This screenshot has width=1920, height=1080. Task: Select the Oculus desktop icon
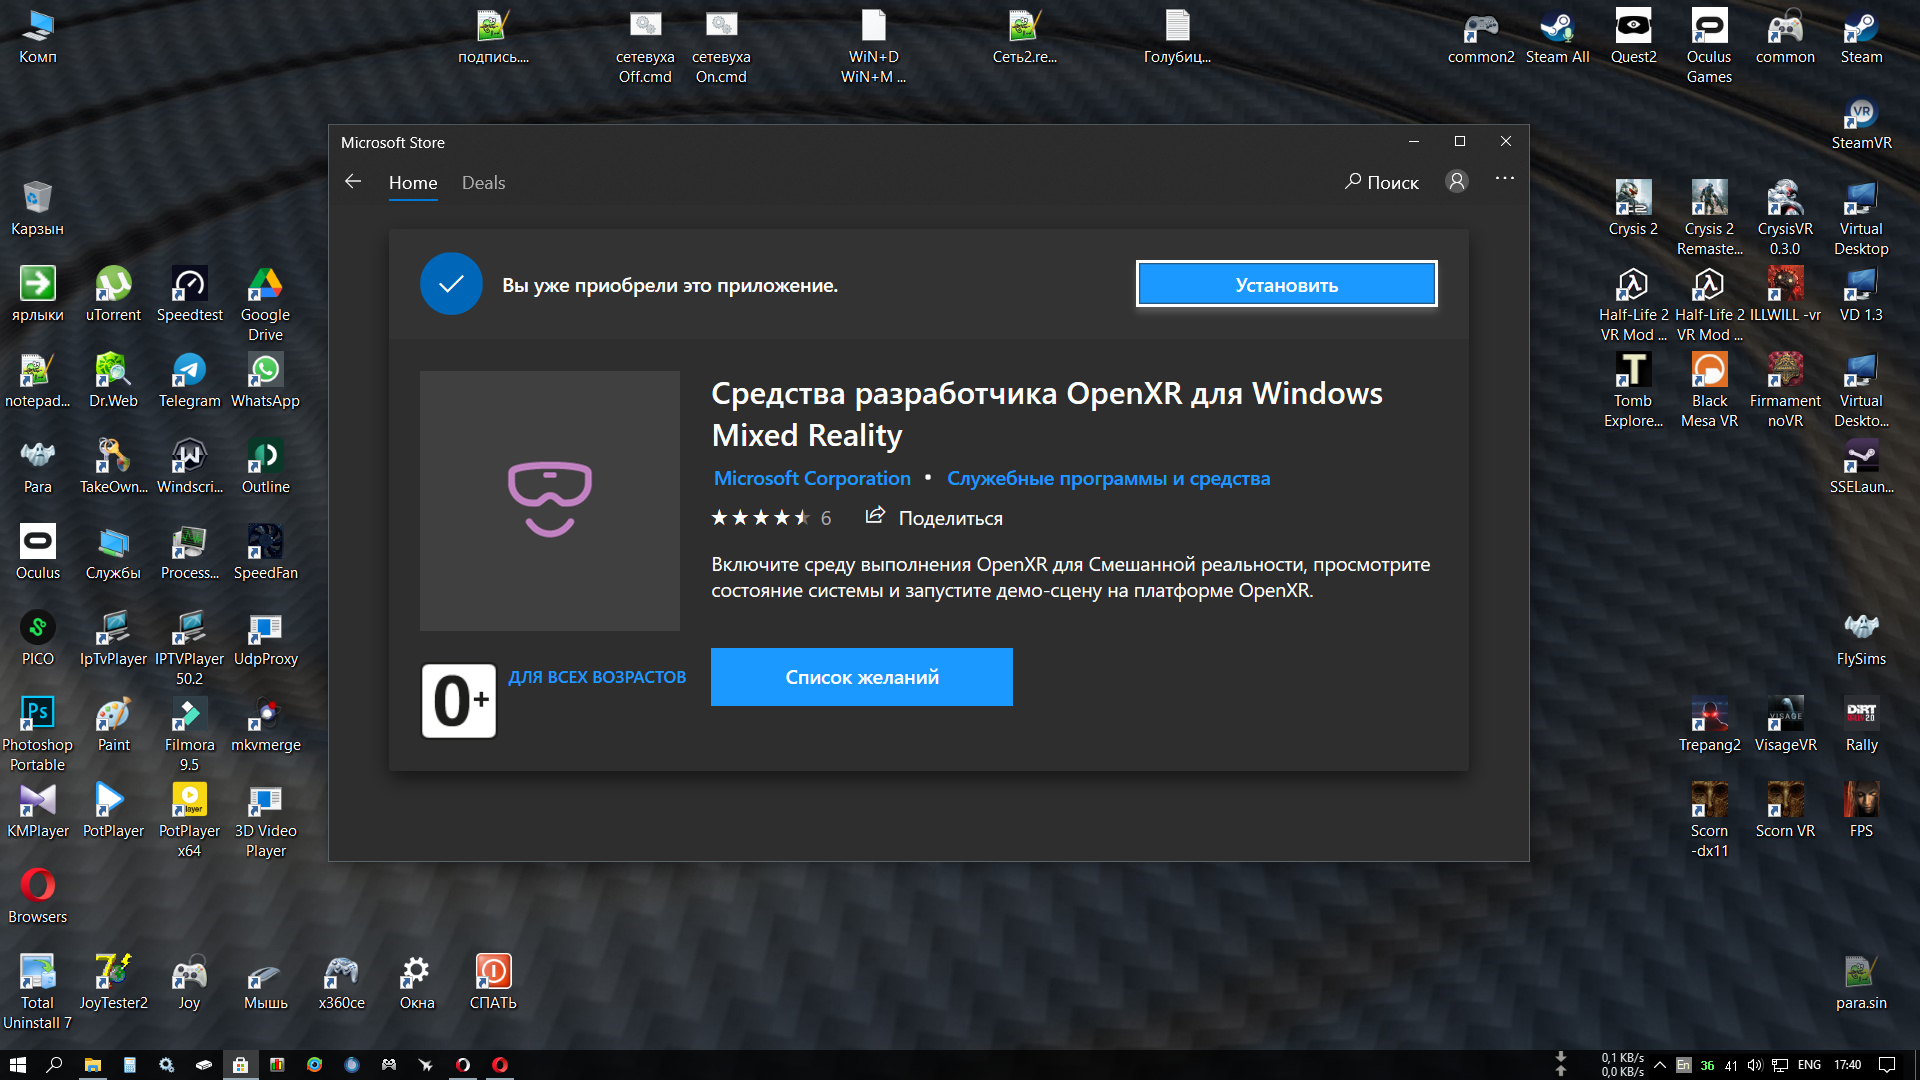click(37, 554)
